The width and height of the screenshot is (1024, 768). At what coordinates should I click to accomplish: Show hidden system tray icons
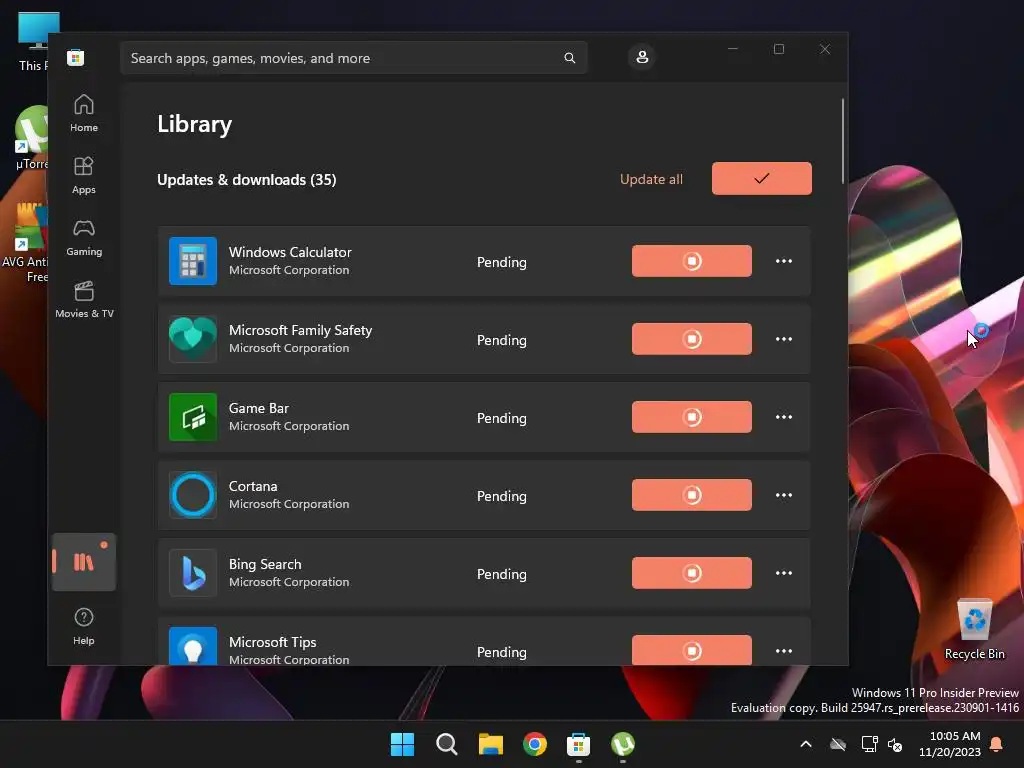pos(806,744)
